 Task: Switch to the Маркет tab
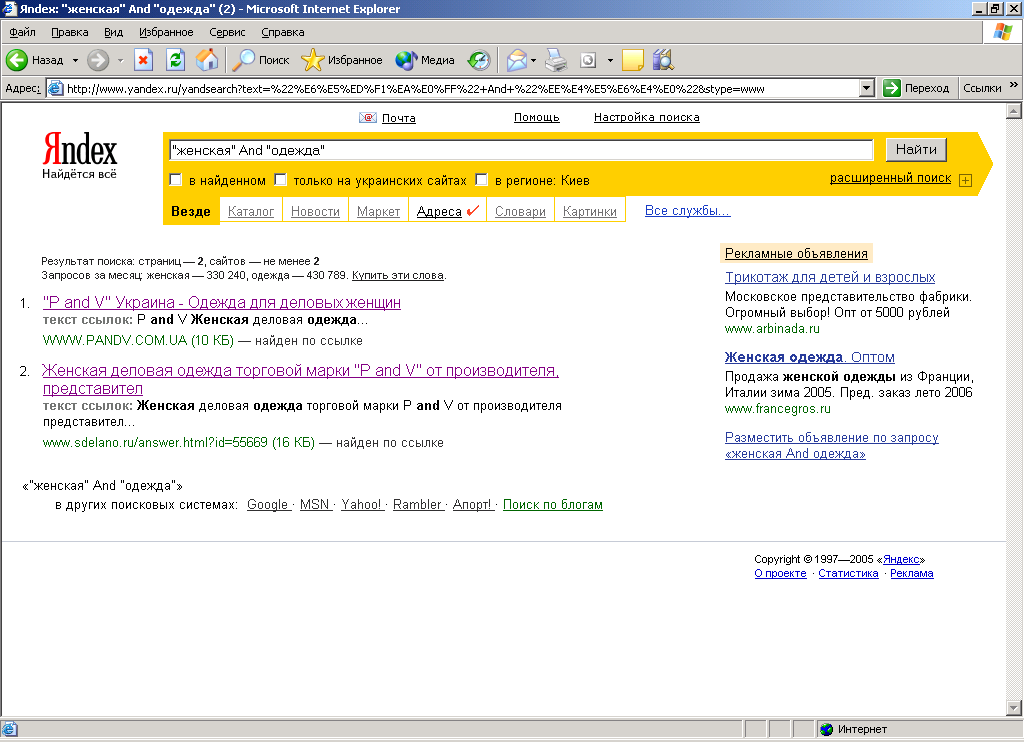tap(378, 212)
